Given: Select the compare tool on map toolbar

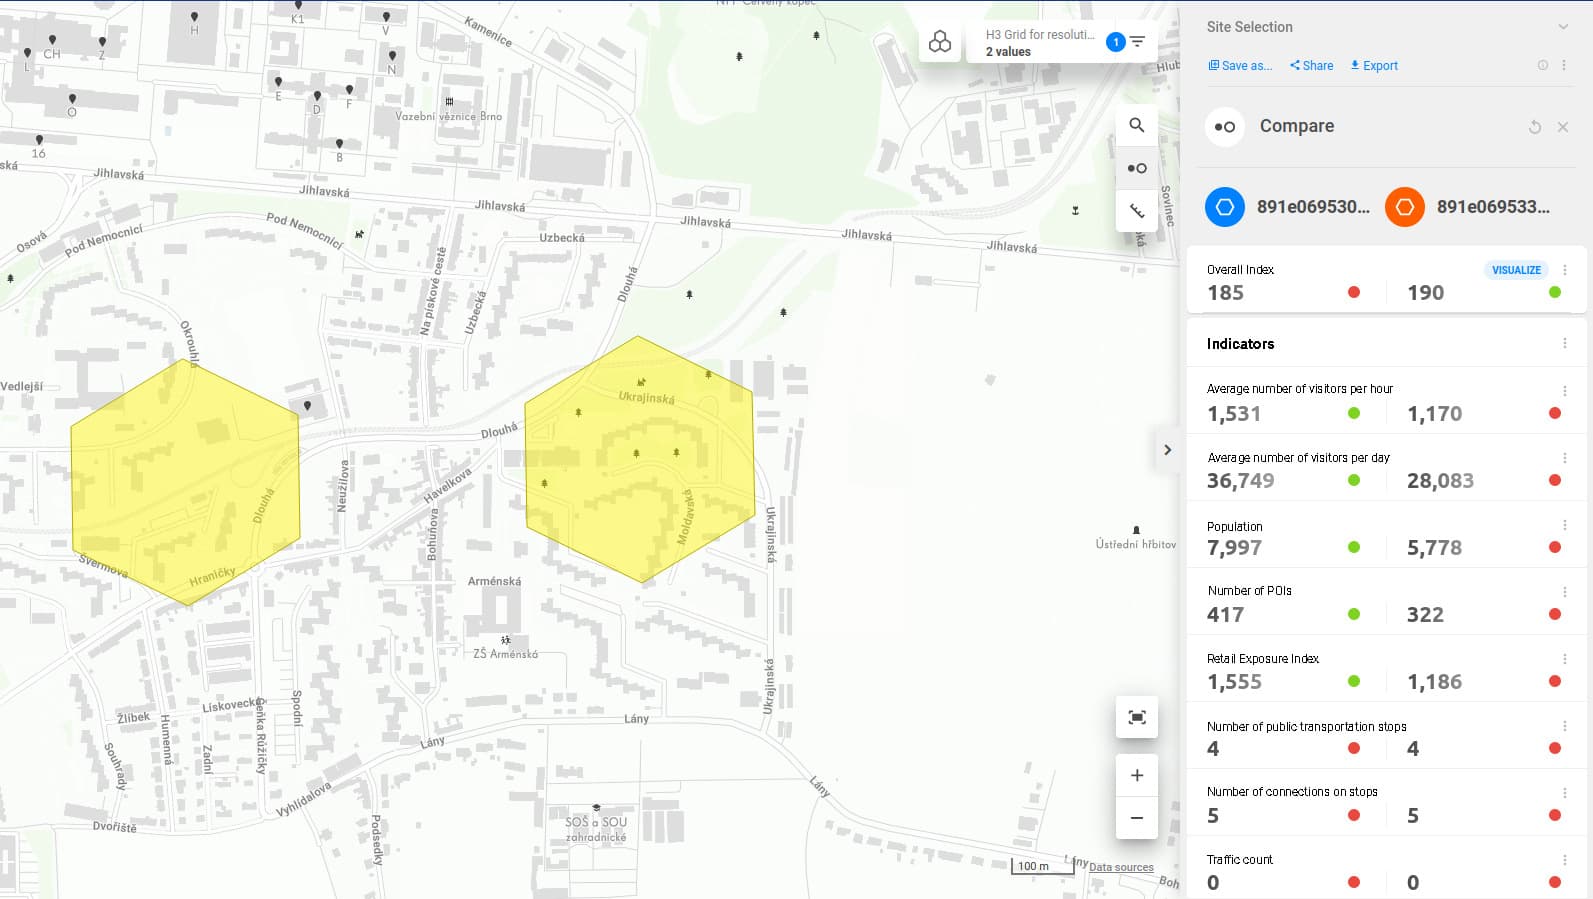Looking at the screenshot, I should [1137, 168].
